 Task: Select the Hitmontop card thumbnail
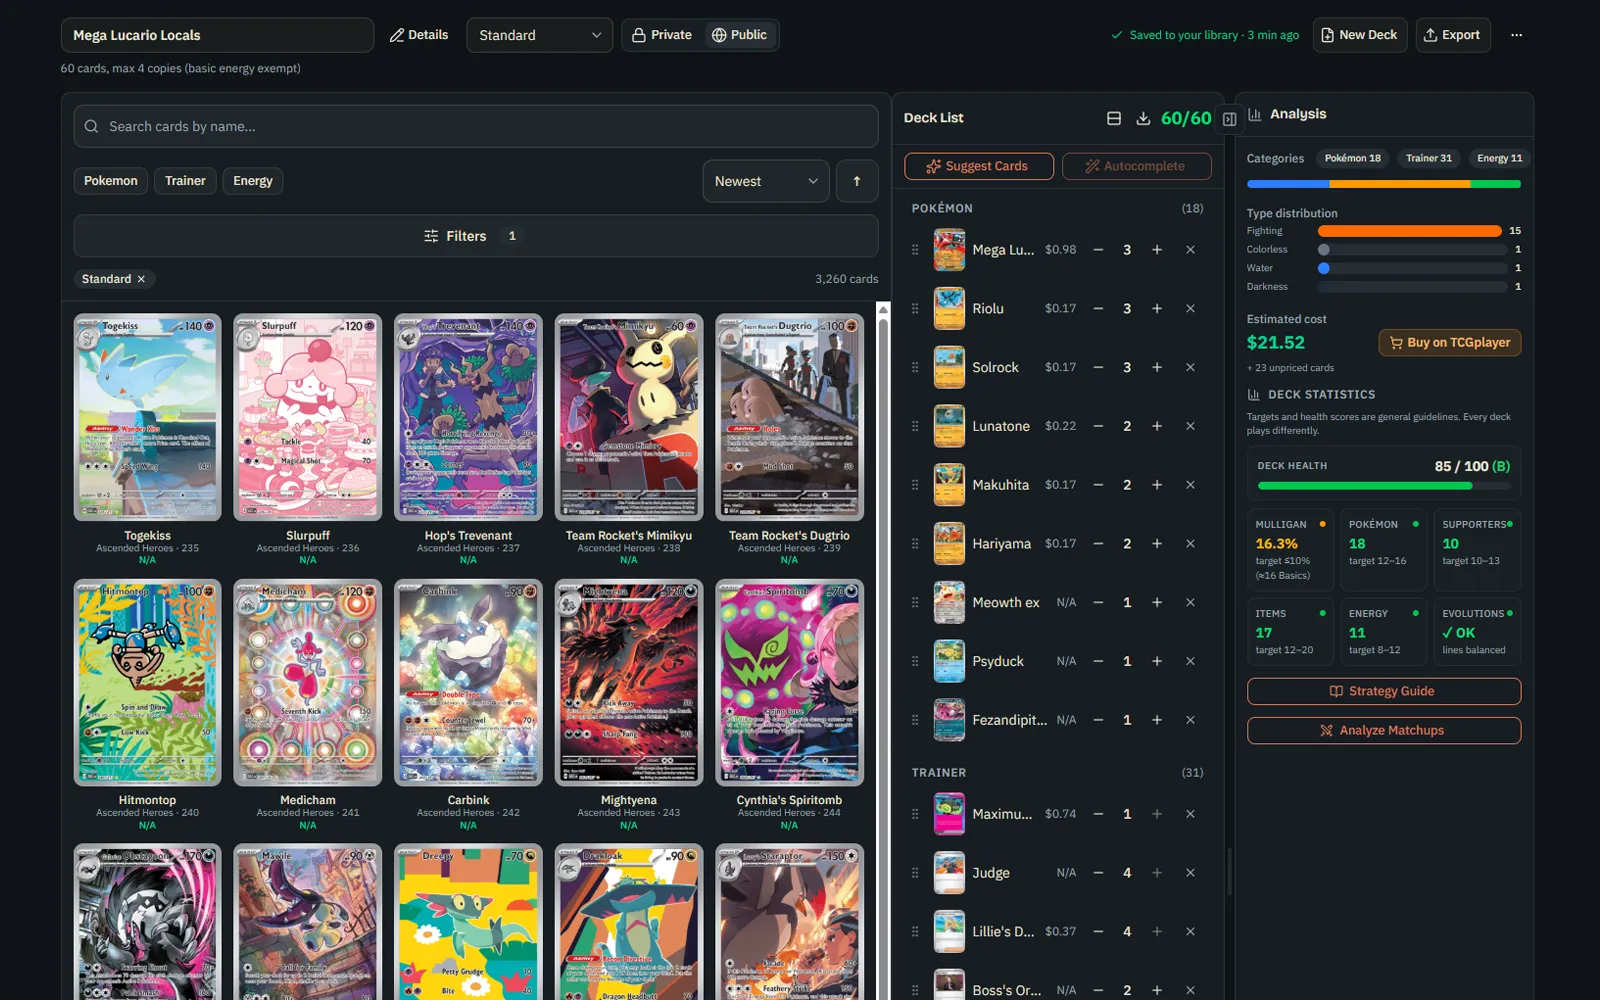pos(148,683)
